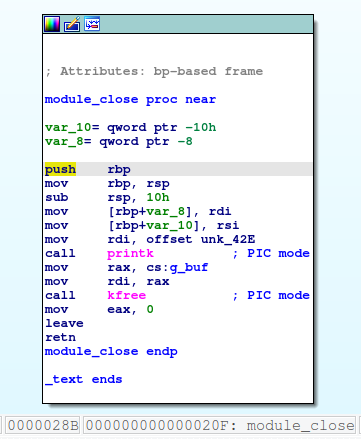Click the 'offset unk_42E' operand
Image resolution: width=361 pixels, height=439 pixels.
201,239
